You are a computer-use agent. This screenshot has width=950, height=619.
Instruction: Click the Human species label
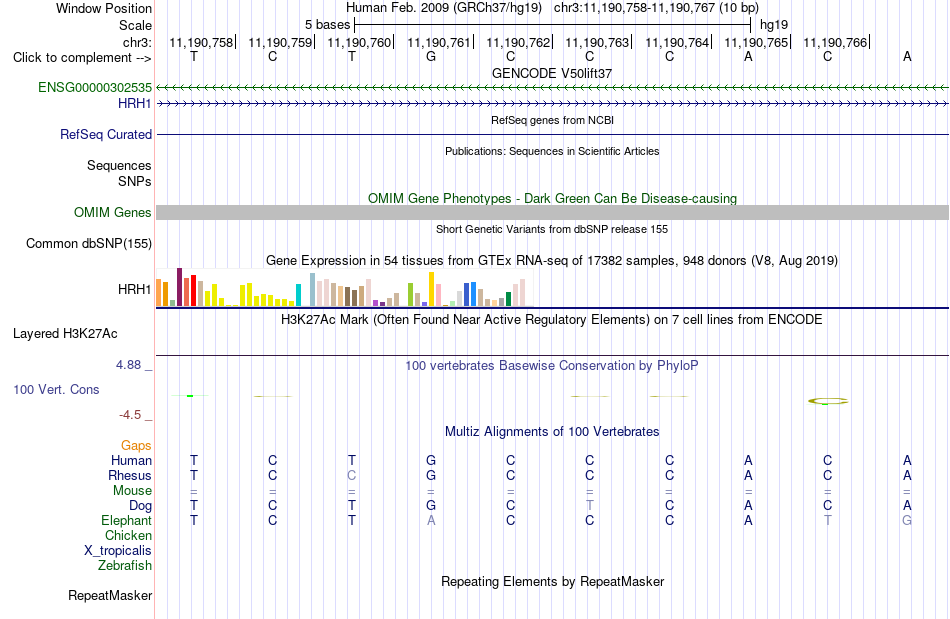click(x=131, y=460)
